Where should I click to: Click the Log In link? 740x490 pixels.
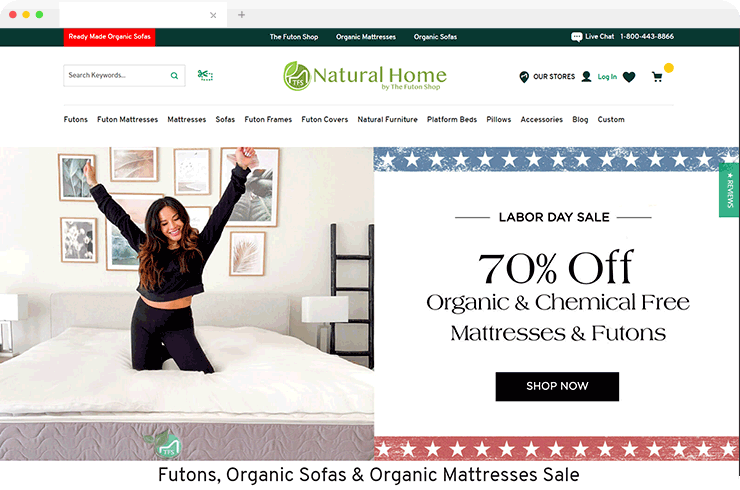[x=607, y=77]
